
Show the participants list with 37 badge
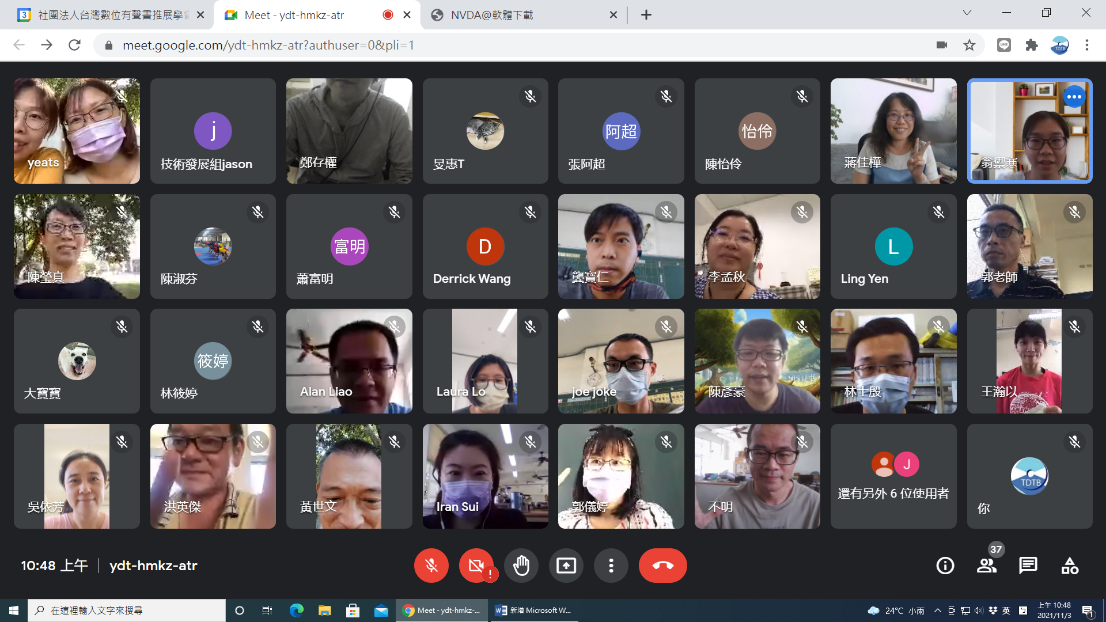987,565
